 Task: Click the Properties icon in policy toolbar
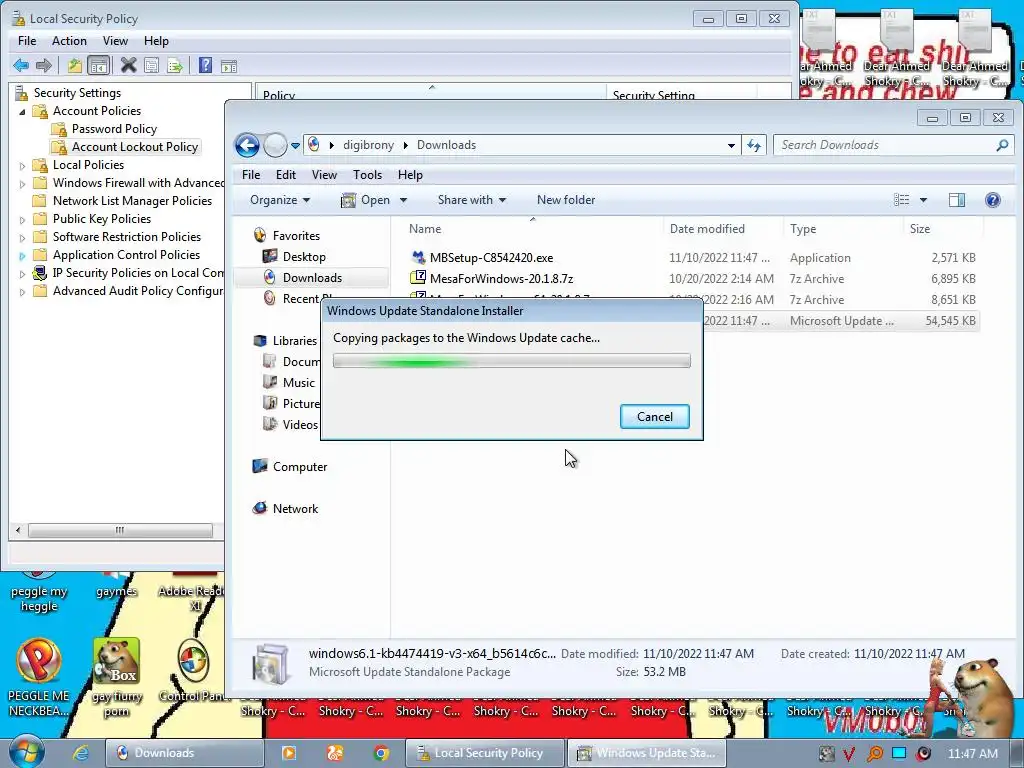[152, 65]
